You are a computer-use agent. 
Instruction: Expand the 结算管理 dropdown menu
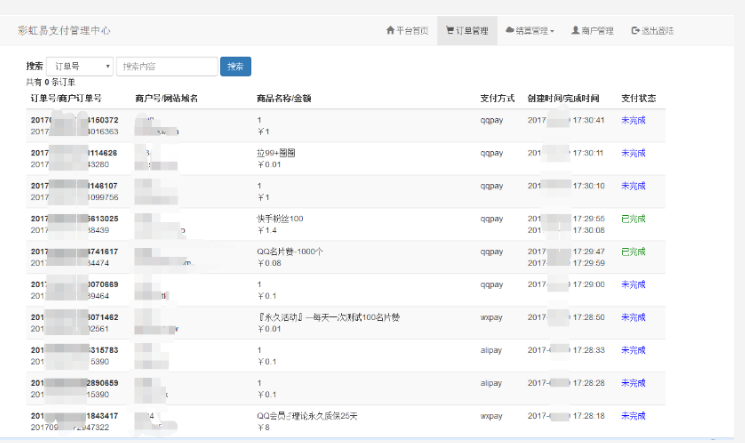pyautogui.click(x=530, y=30)
